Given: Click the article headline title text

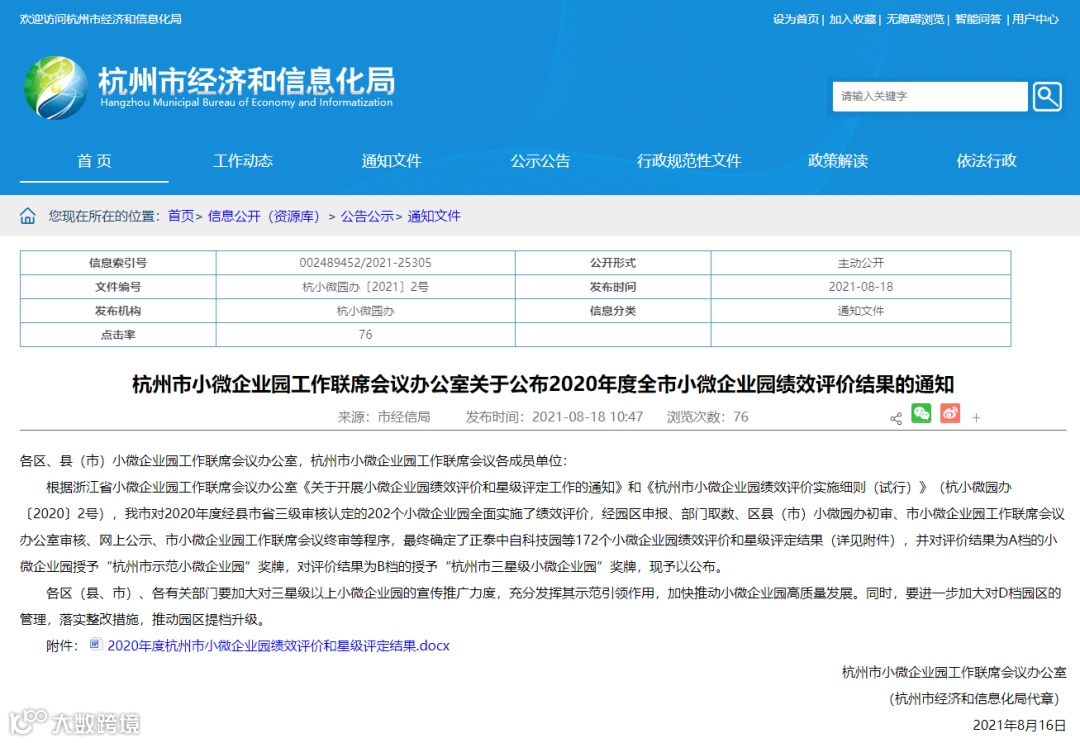Looking at the screenshot, I should [543, 384].
